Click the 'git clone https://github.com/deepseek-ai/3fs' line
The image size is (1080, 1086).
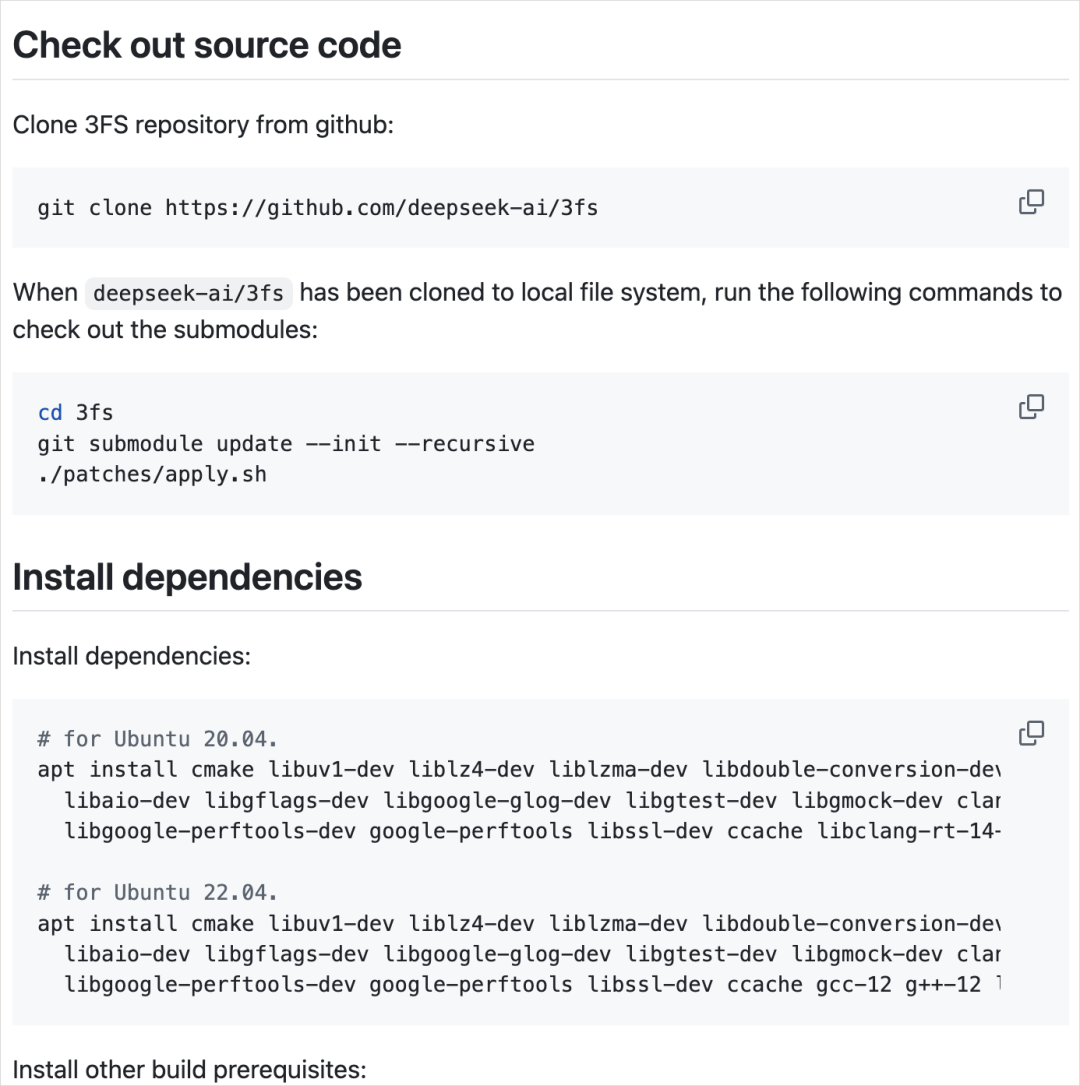pos(317,208)
